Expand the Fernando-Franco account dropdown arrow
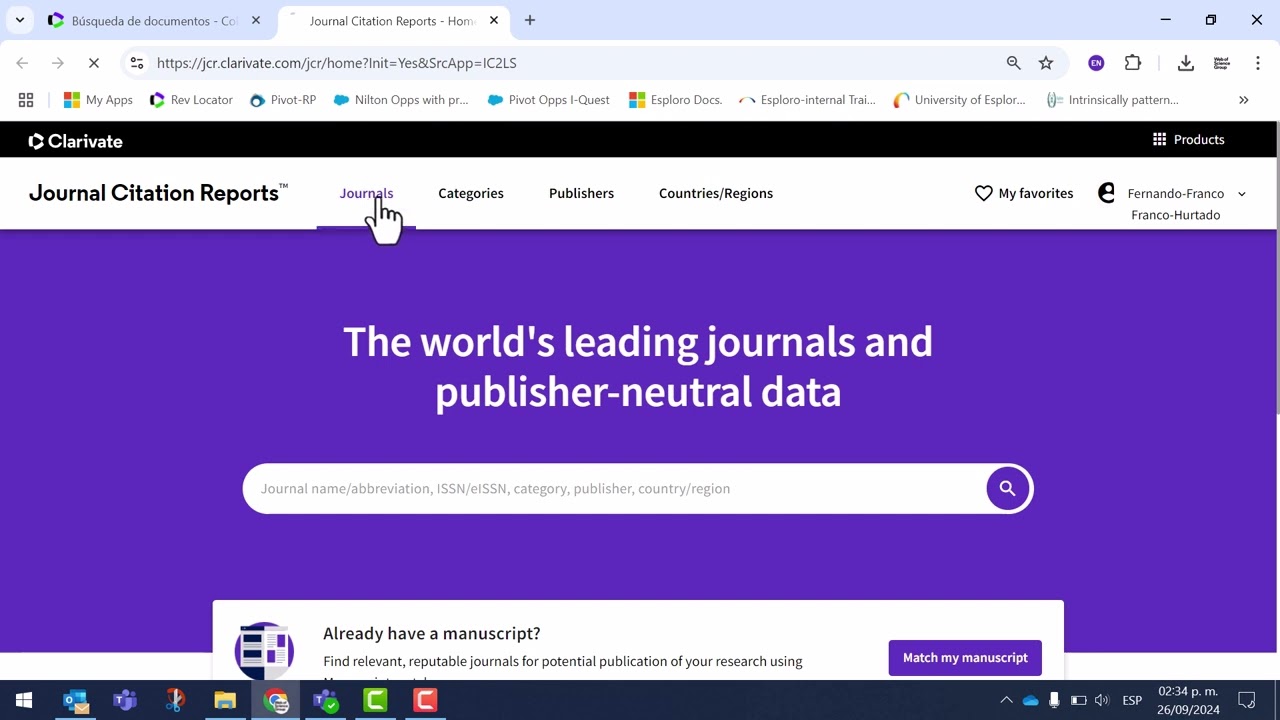 pyautogui.click(x=1242, y=194)
